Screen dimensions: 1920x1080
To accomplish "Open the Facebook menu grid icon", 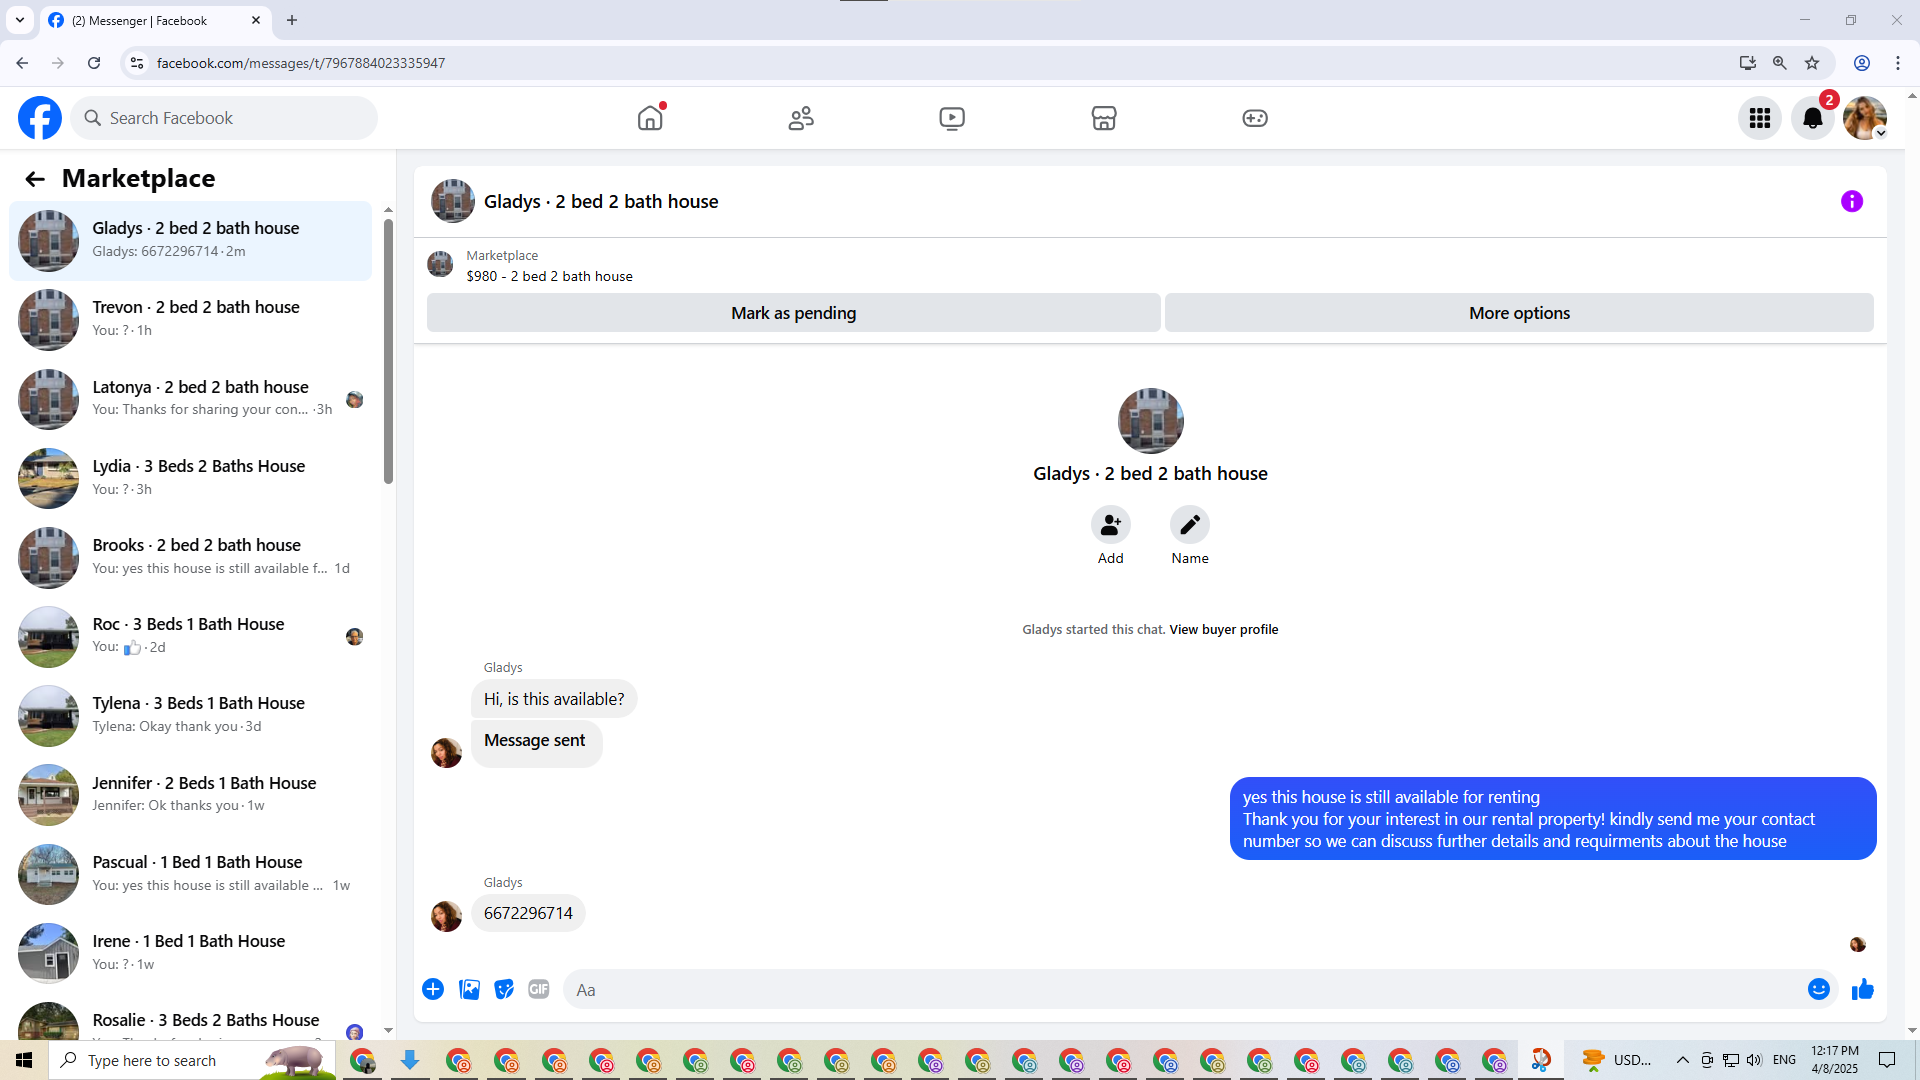I will coord(1759,118).
